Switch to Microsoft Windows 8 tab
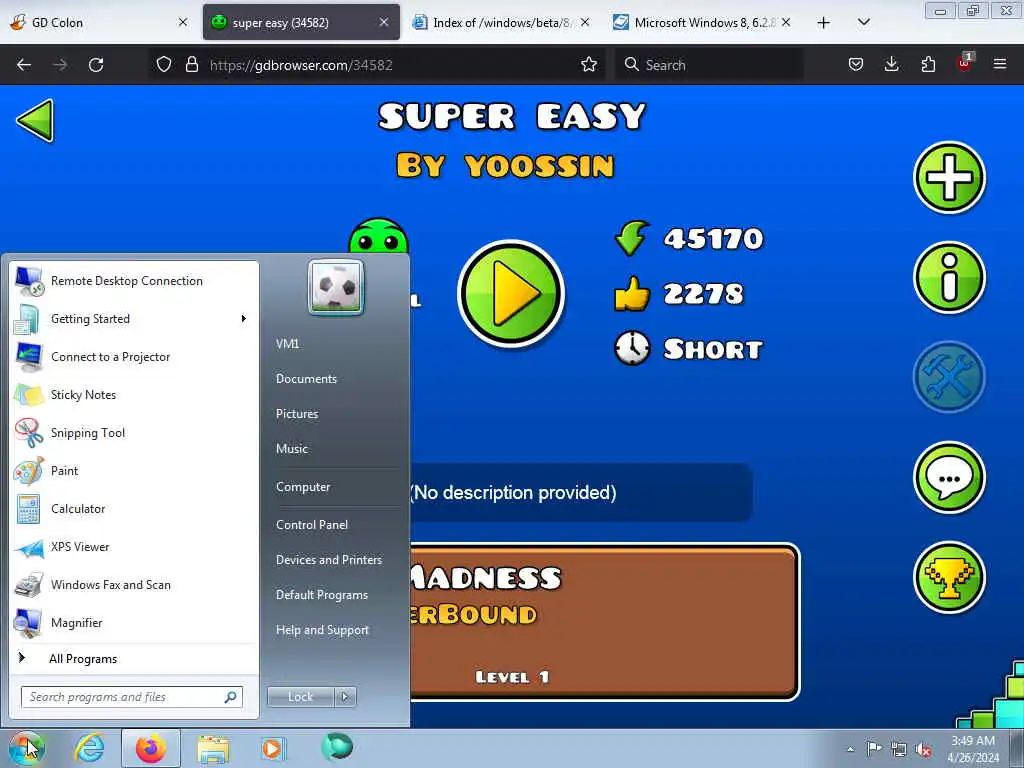1024x768 pixels. (702, 22)
